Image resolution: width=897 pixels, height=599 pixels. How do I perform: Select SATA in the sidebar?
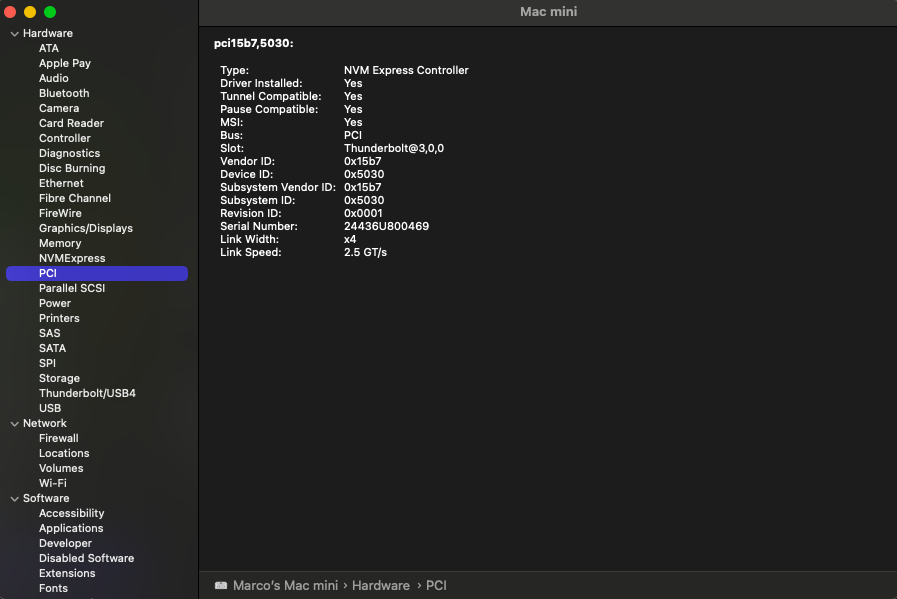coord(53,348)
